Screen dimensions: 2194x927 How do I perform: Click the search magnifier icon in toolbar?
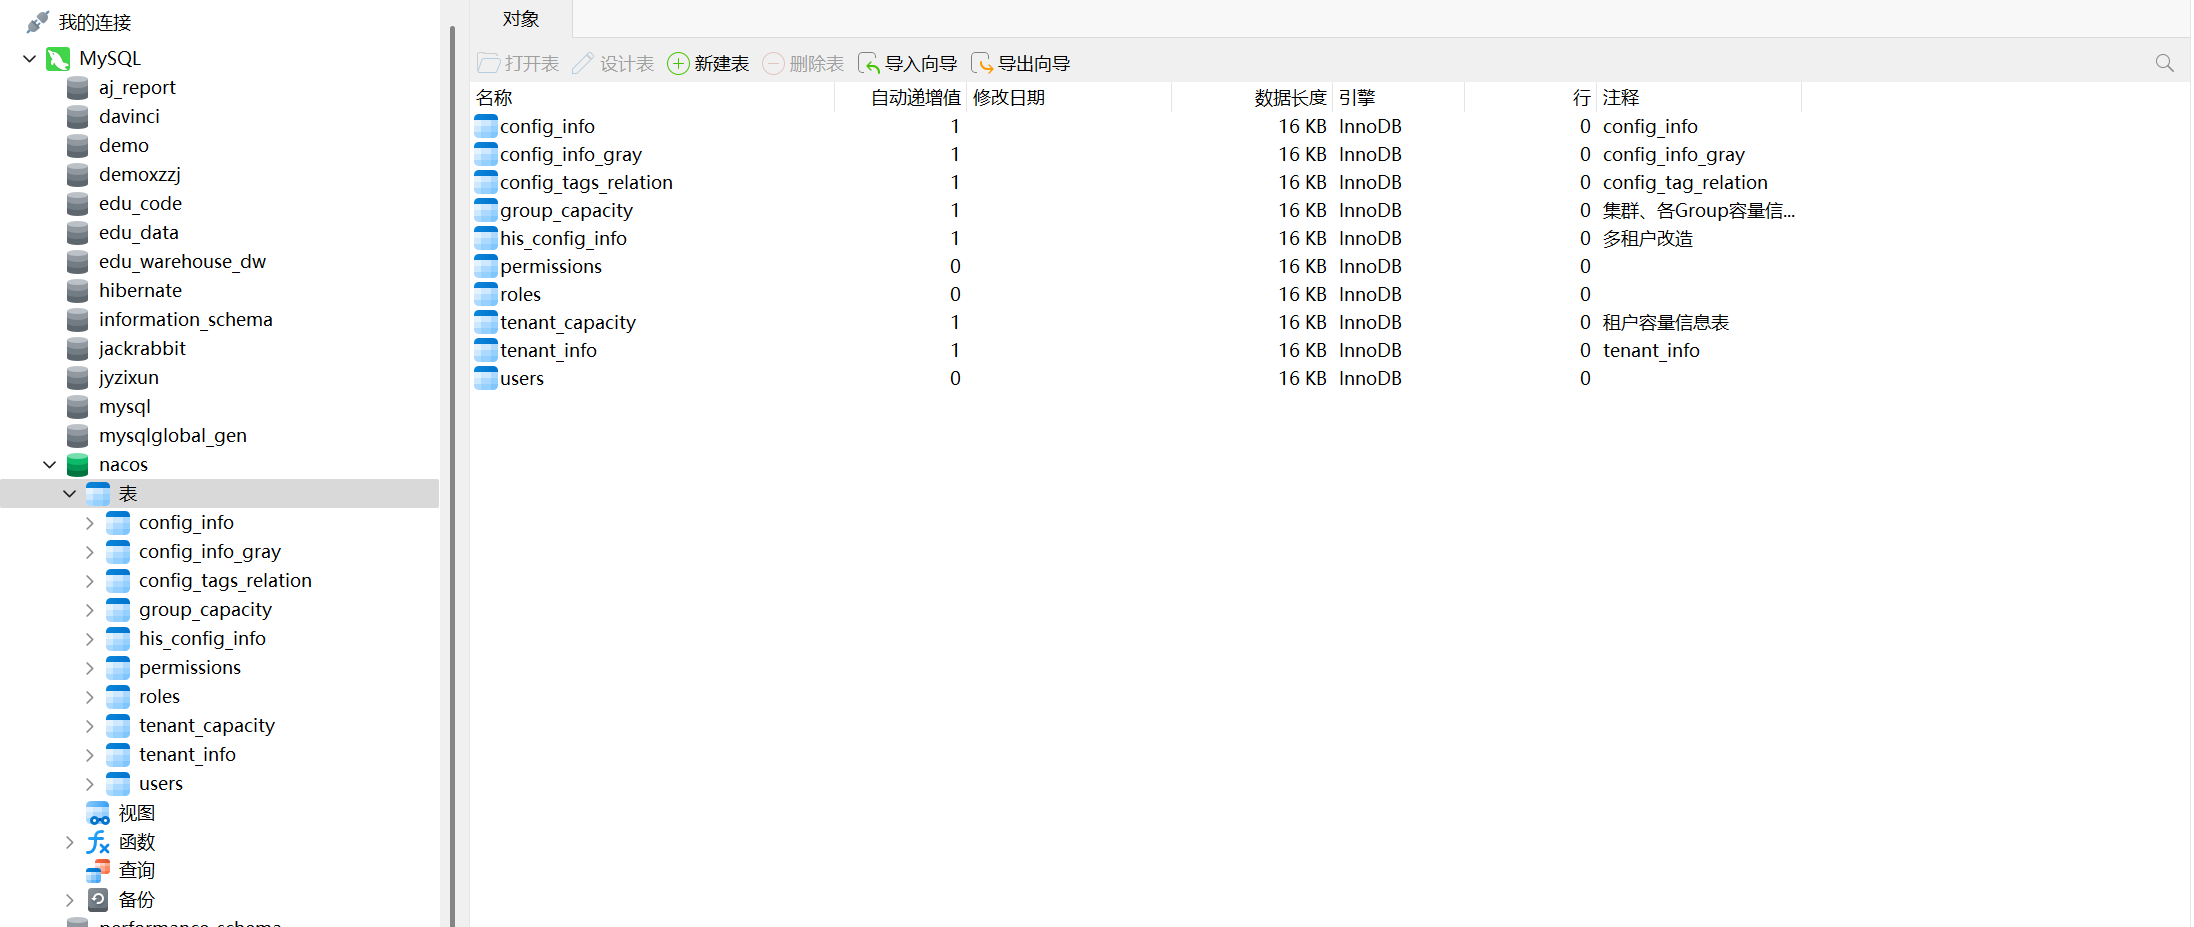point(2164,64)
